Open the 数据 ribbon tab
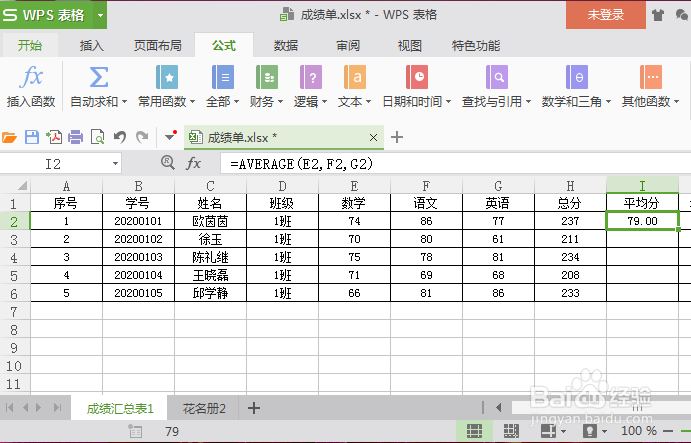Viewport: 691px width, 443px height. 286,45
